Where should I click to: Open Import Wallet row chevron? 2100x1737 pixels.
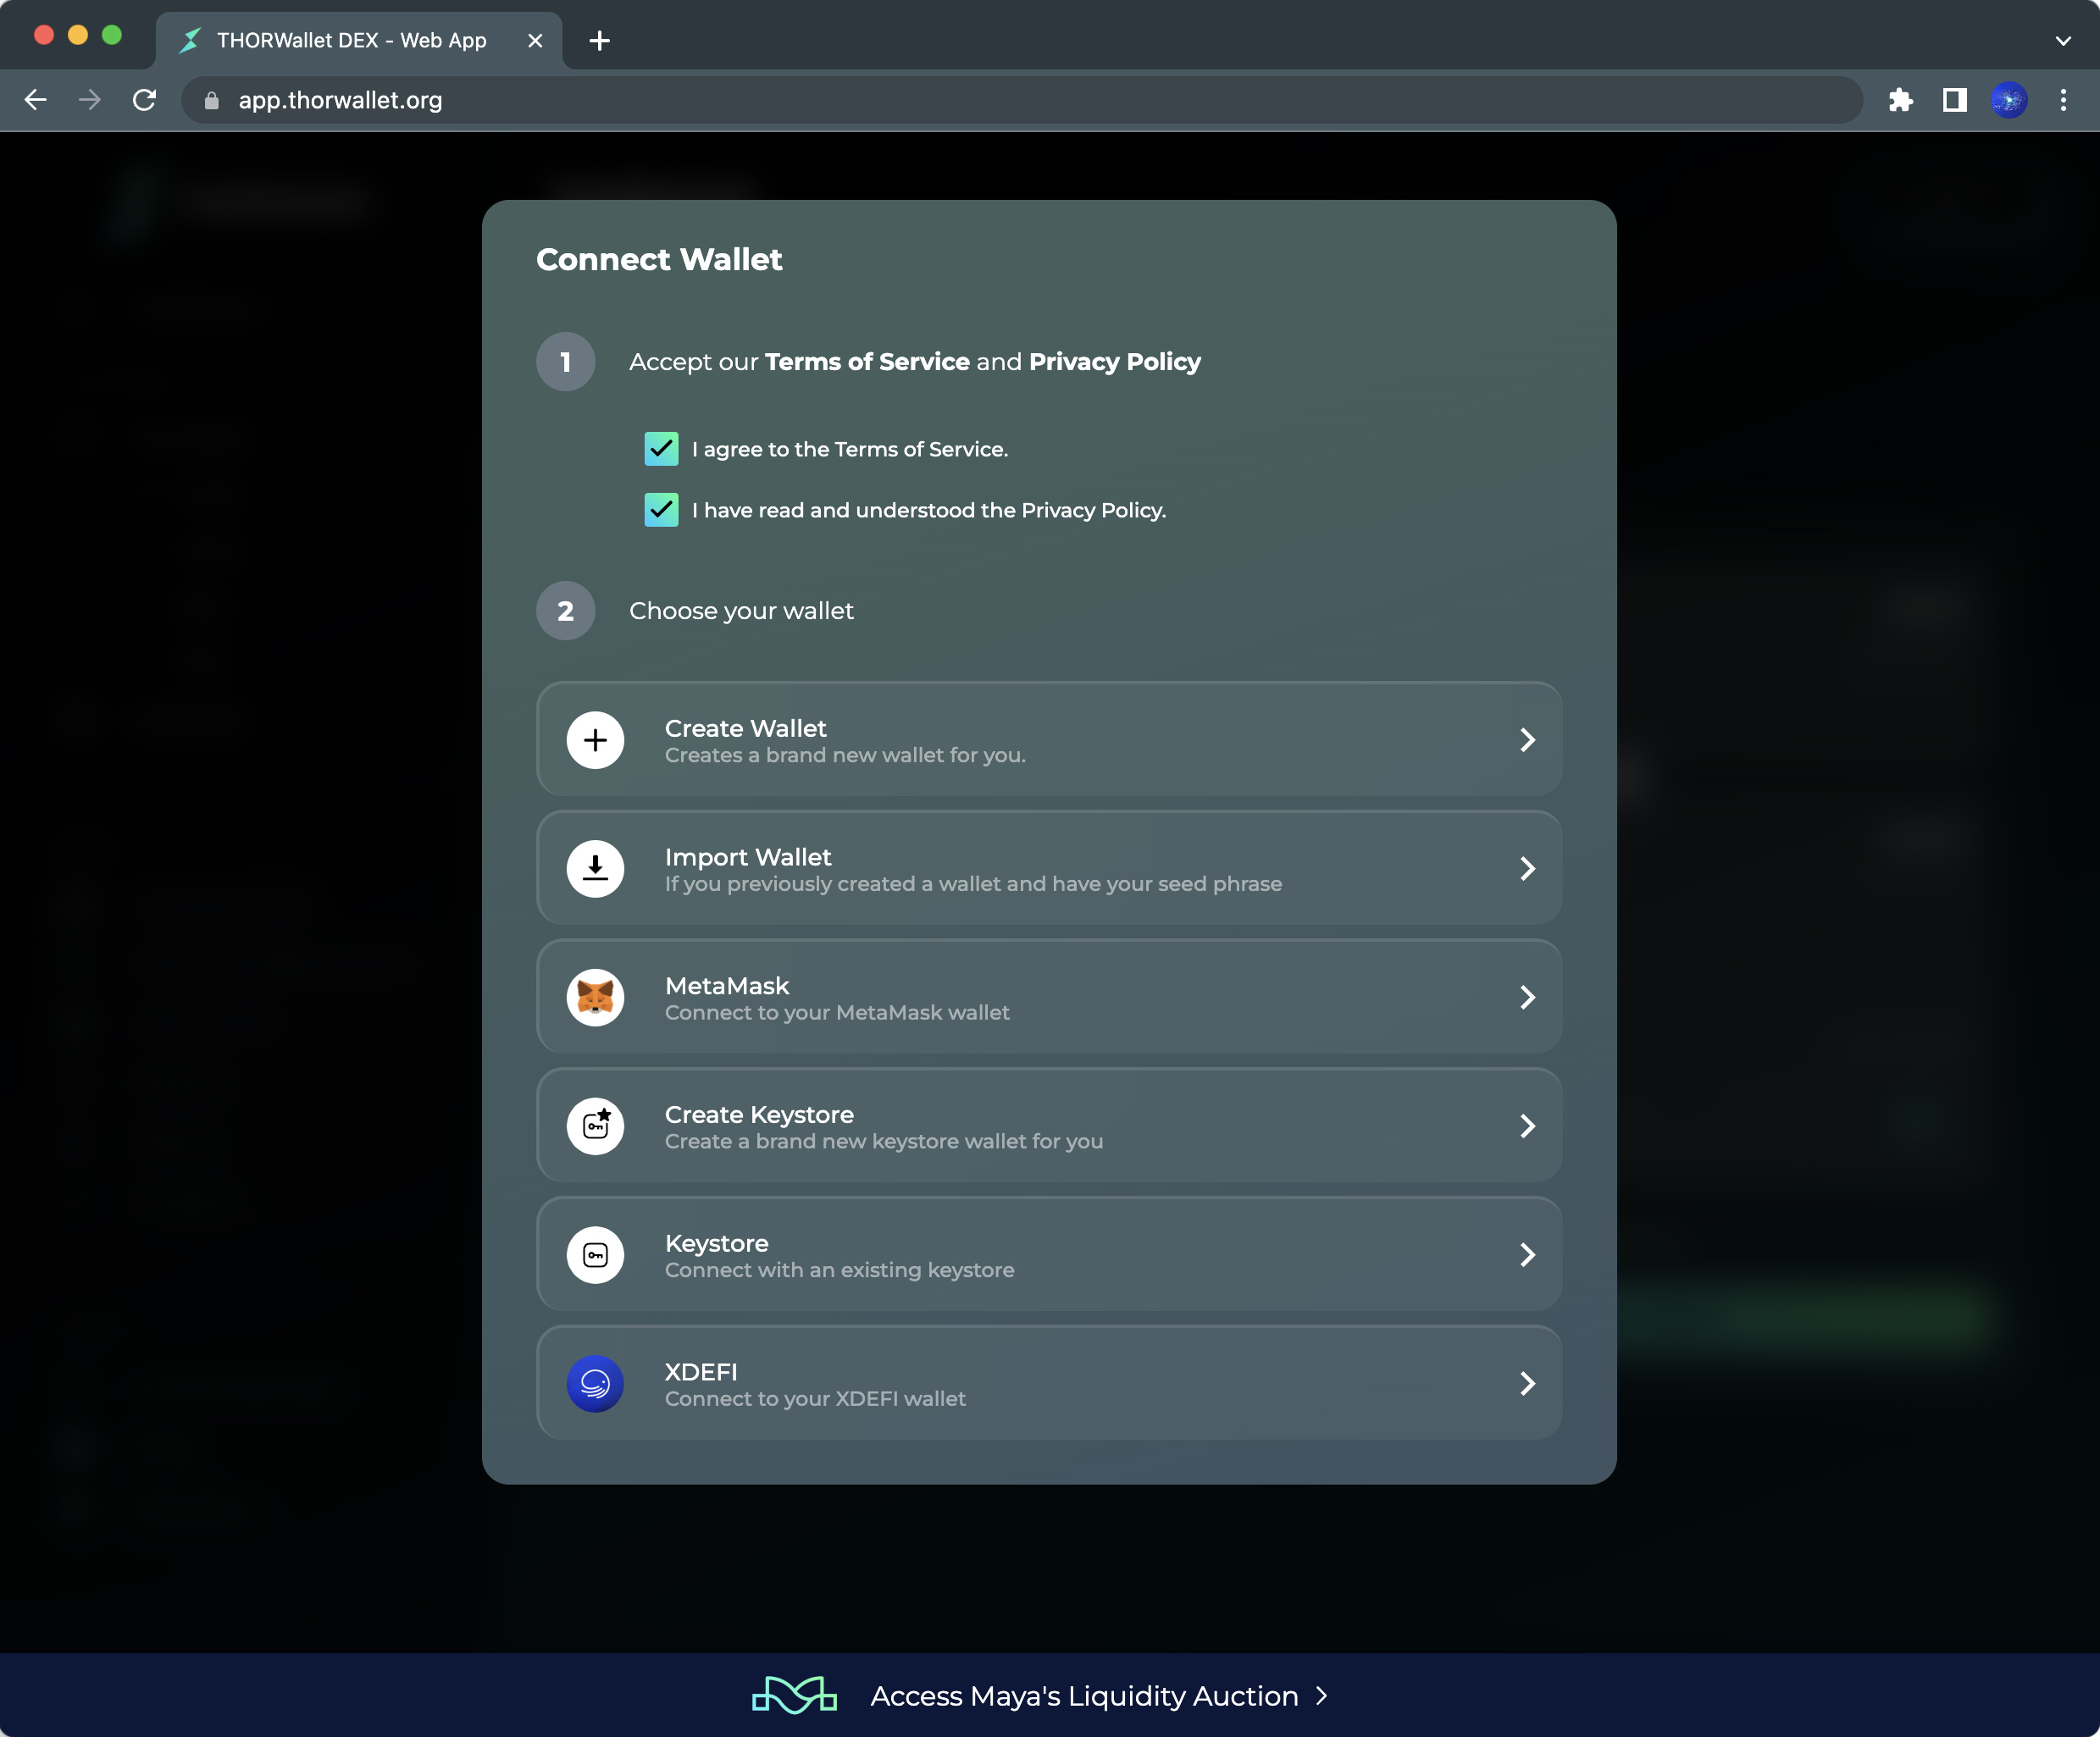pos(1527,868)
